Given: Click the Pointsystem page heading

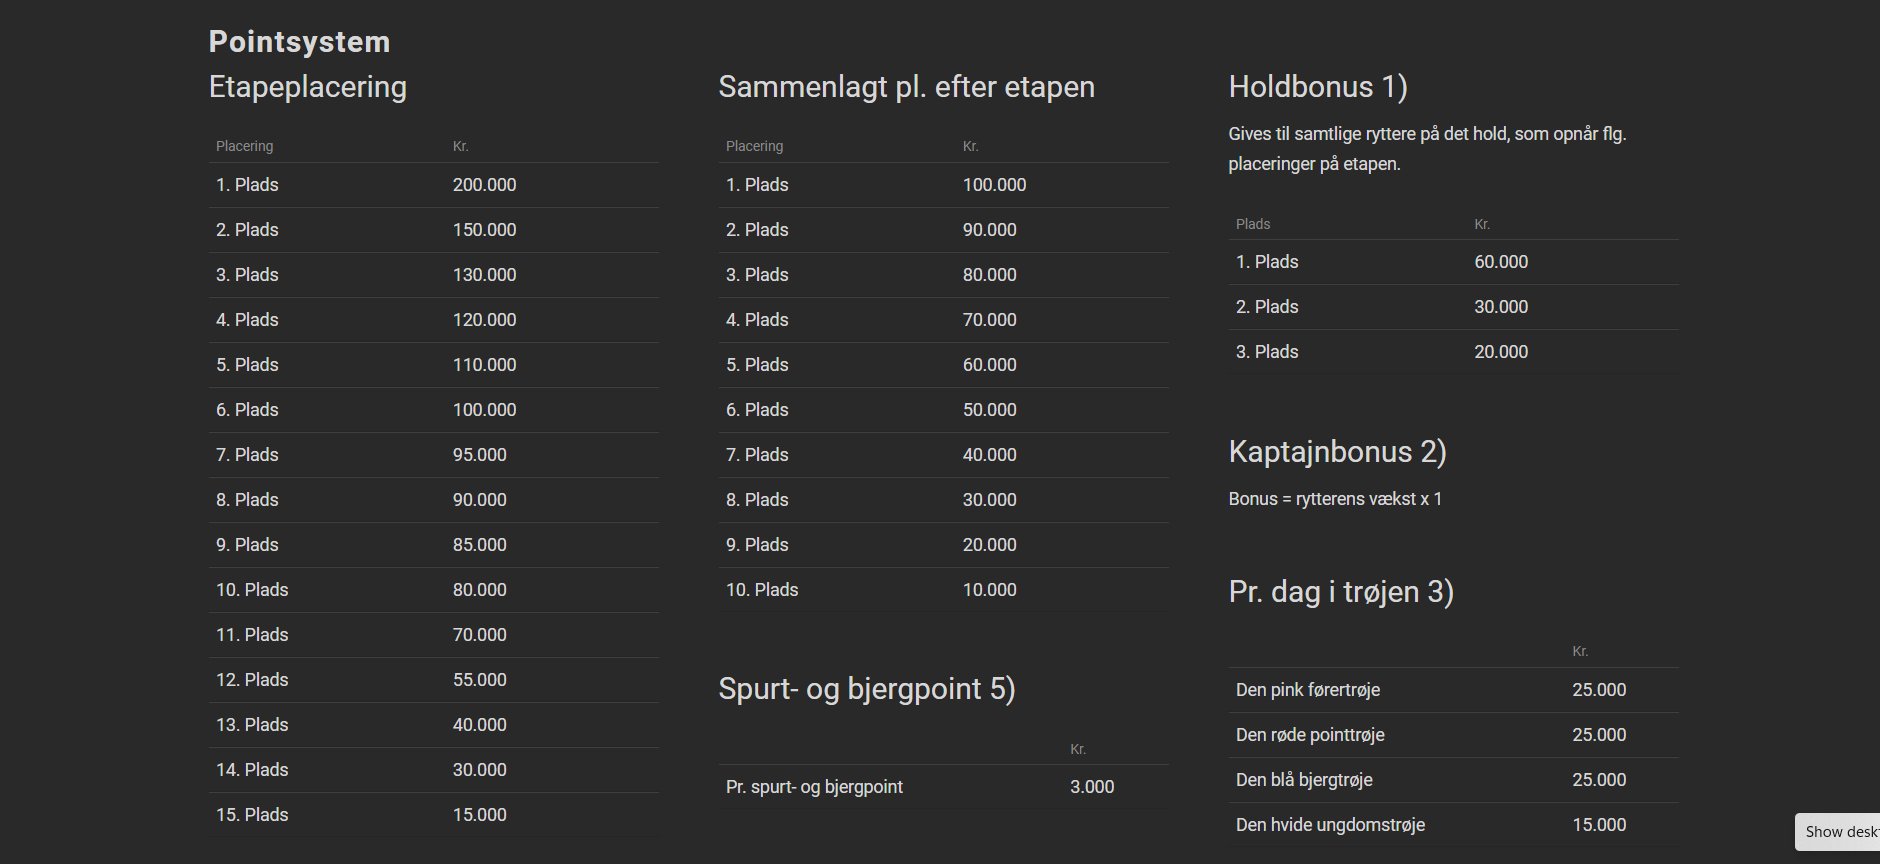Looking at the screenshot, I should tap(299, 42).
